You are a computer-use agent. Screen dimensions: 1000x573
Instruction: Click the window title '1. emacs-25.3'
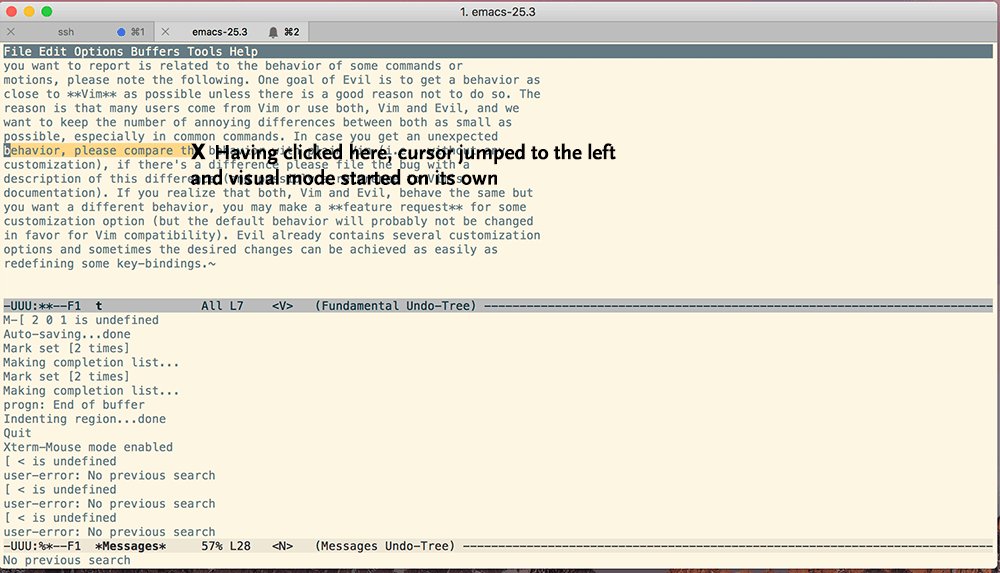point(497,11)
